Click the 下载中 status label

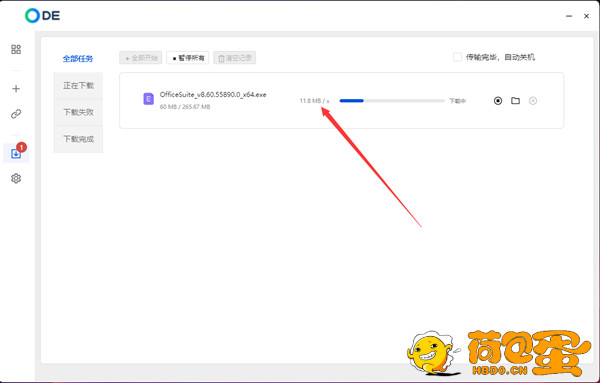point(457,101)
